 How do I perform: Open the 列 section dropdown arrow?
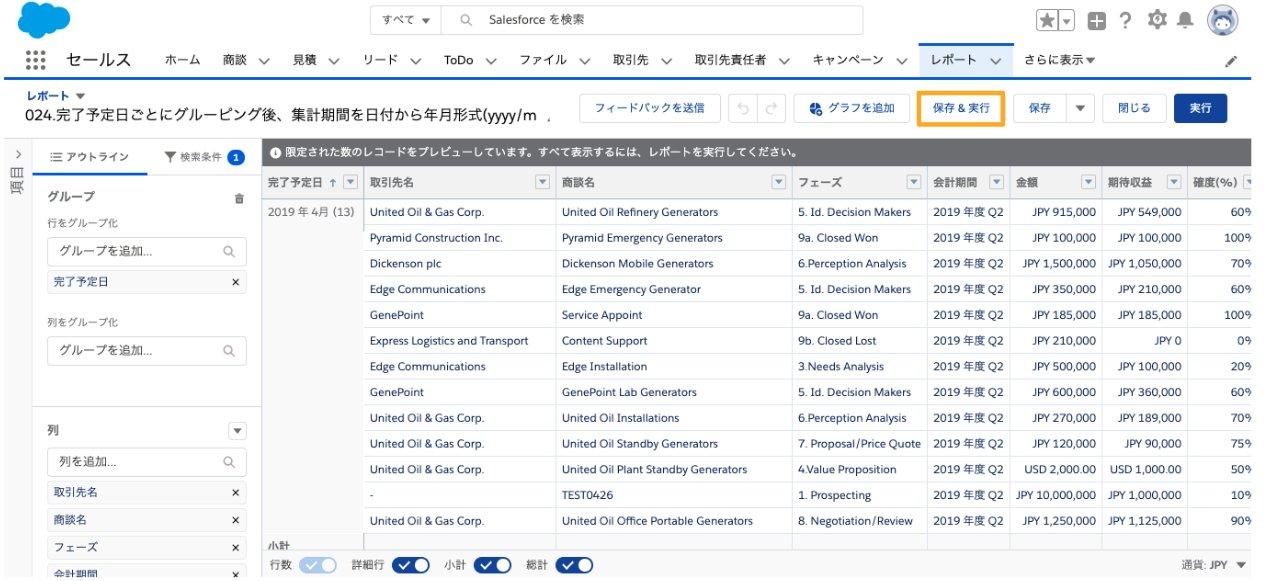pos(237,431)
